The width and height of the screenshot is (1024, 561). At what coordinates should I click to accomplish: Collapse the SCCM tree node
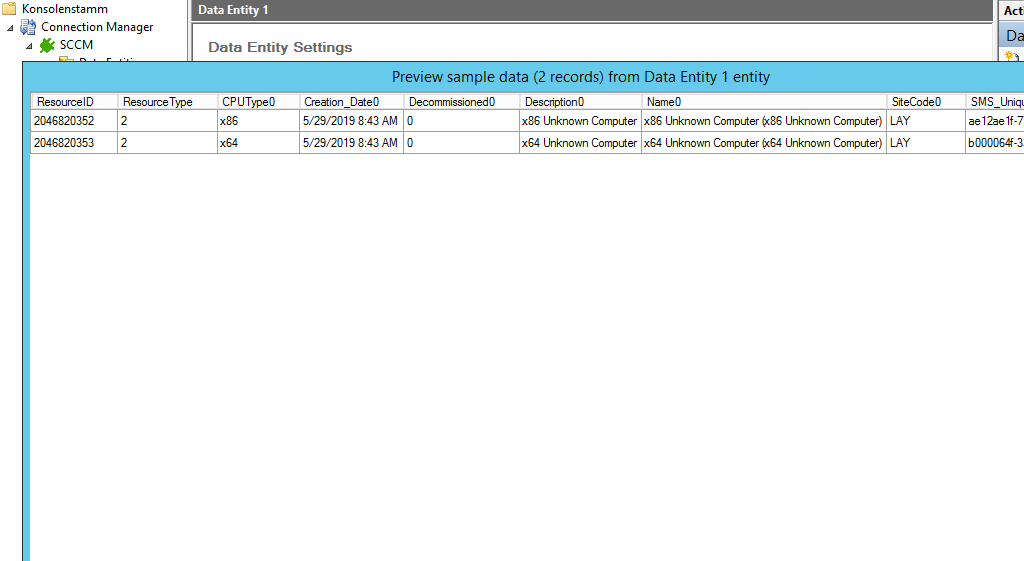29,45
